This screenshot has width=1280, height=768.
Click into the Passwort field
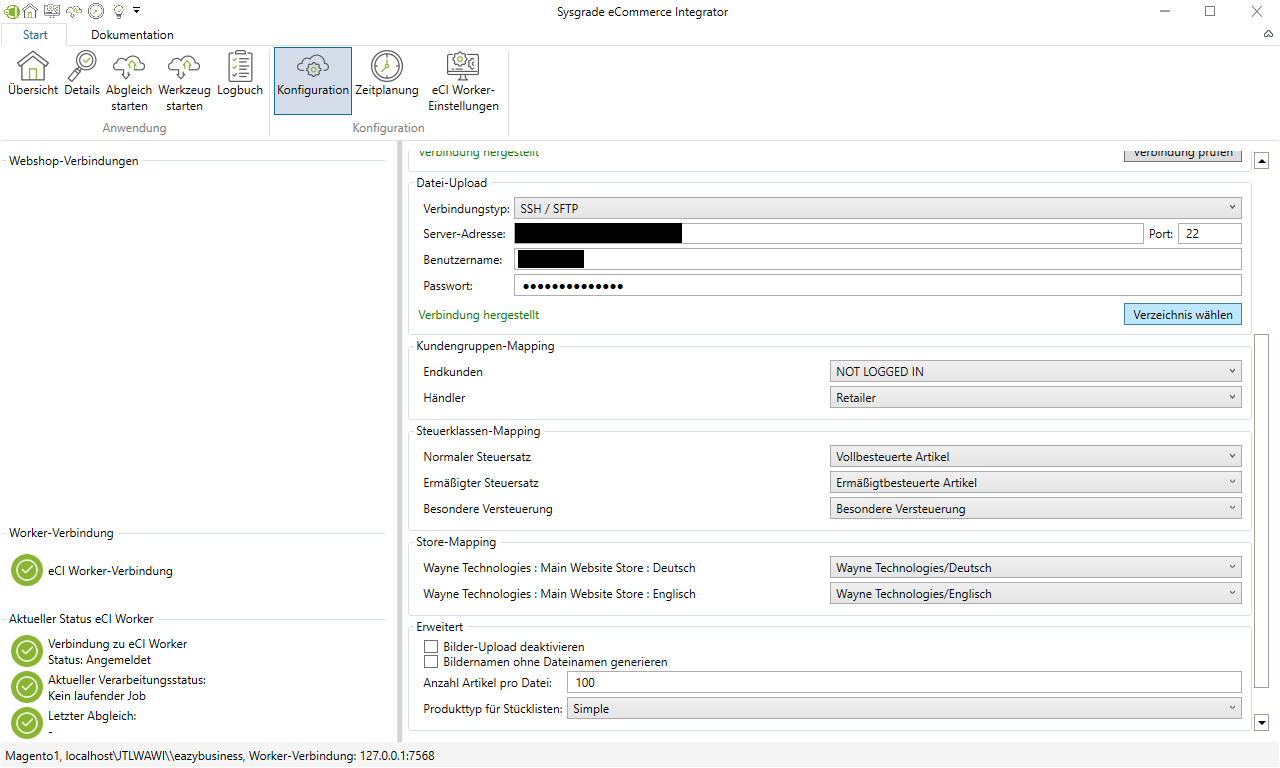coord(878,286)
